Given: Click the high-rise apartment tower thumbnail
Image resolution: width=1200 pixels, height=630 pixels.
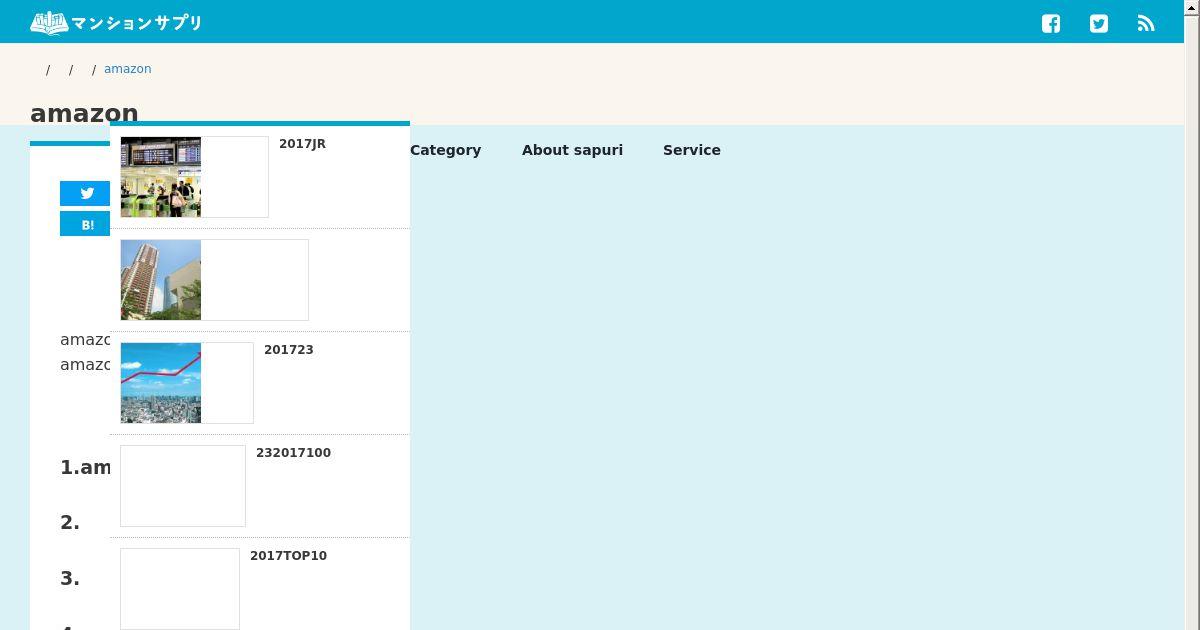Looking at the screenshot, I should coord(161,280).
